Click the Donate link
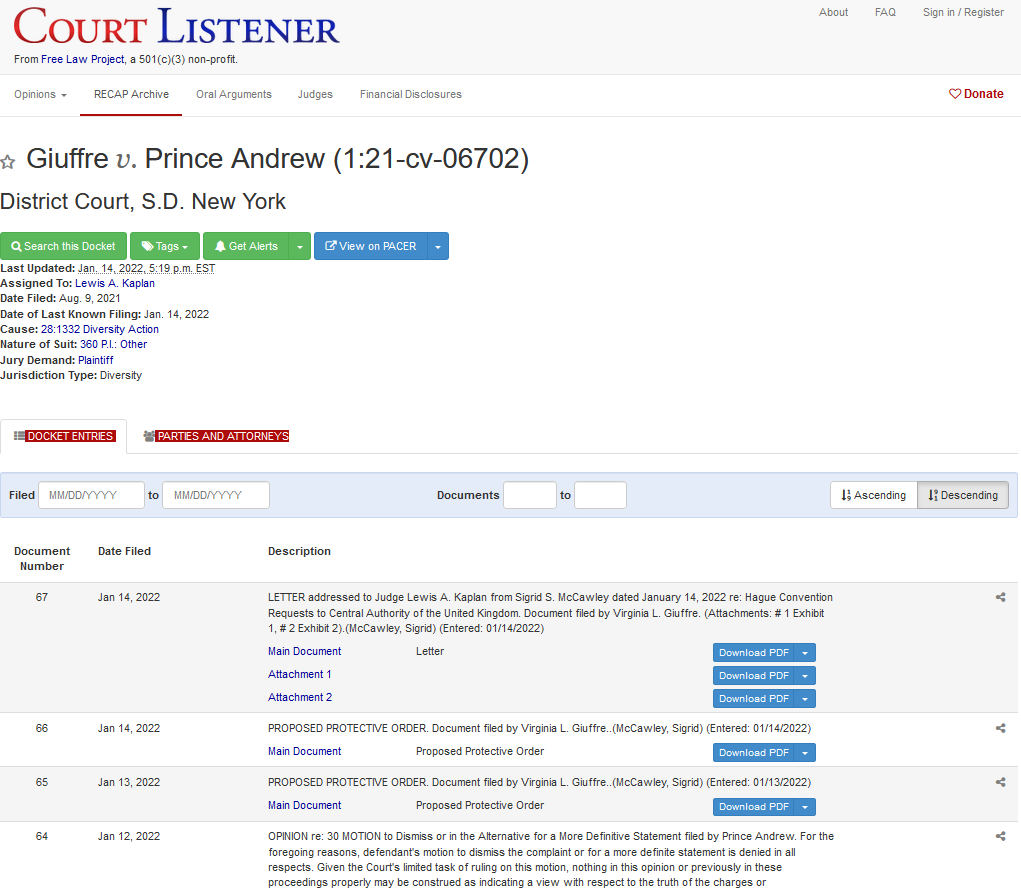 pos(976,94)
